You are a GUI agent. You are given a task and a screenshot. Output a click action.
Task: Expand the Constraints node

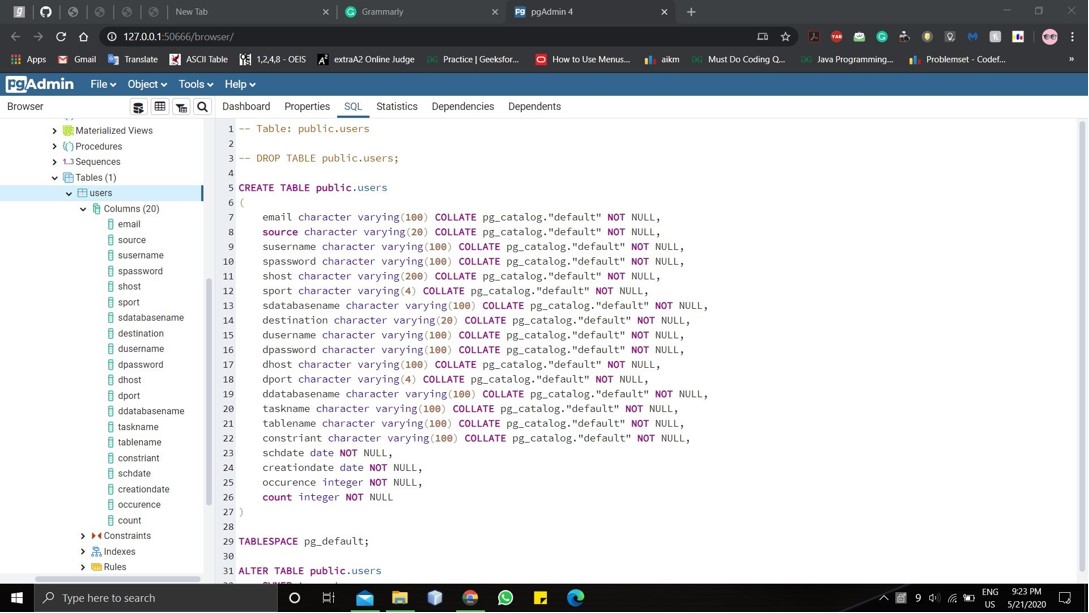pyautogui.click(x=83, y=535)
